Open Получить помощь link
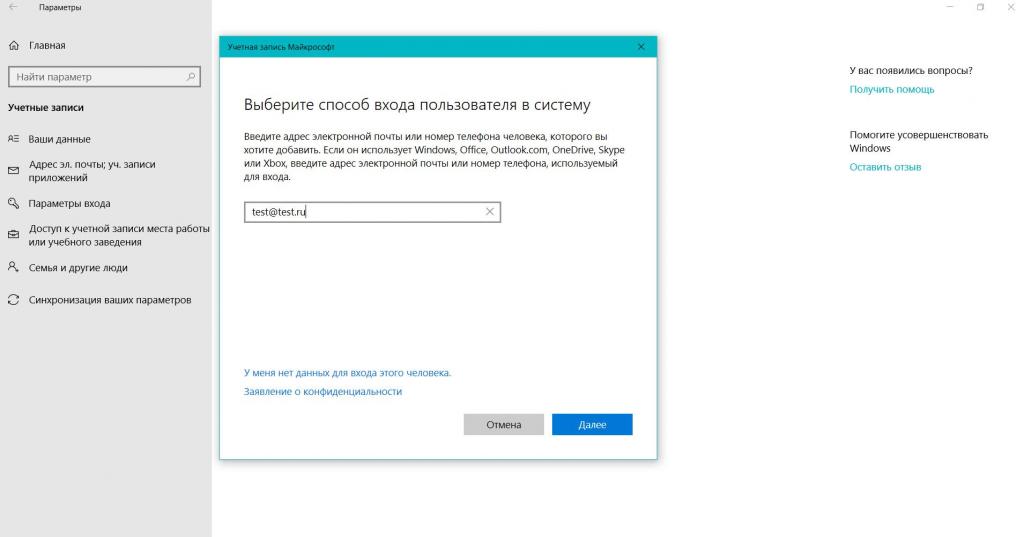 [x=892, y=90]
